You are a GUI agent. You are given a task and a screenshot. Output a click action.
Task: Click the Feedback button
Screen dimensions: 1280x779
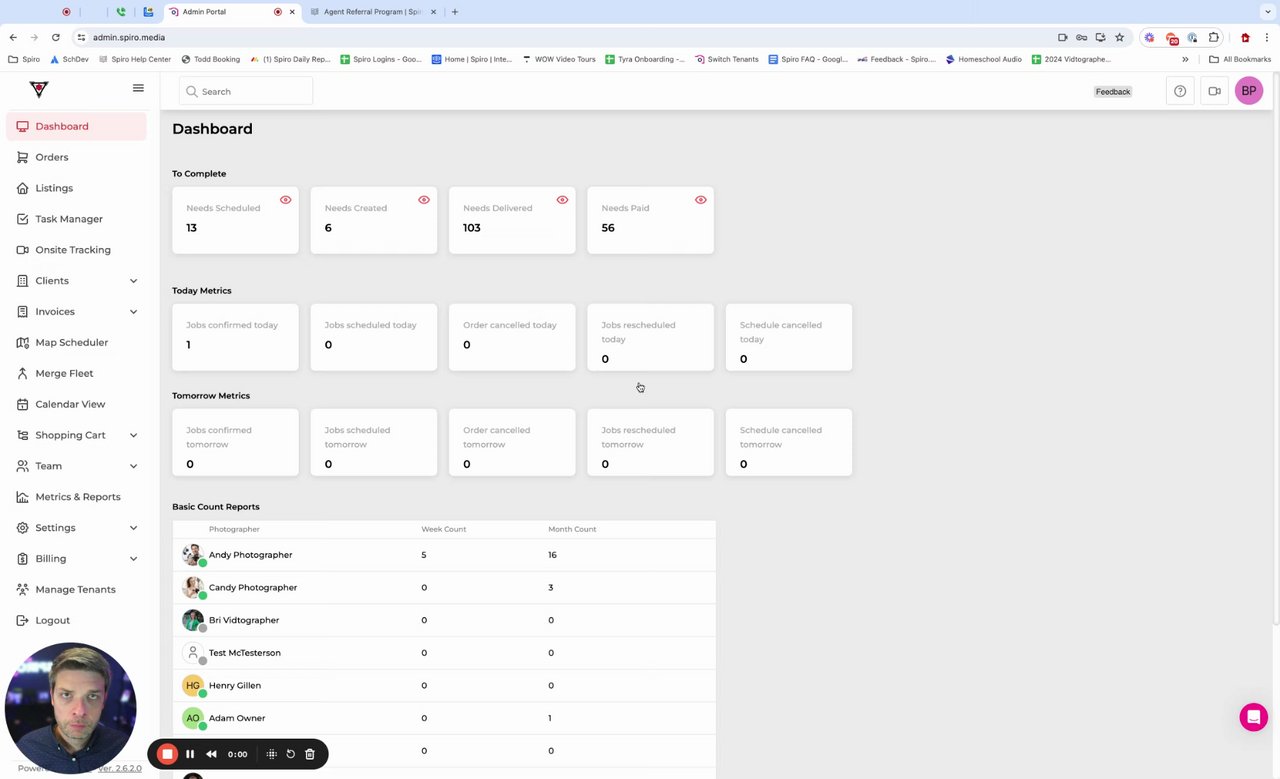pyautogui.click(x=1113, y=92)
